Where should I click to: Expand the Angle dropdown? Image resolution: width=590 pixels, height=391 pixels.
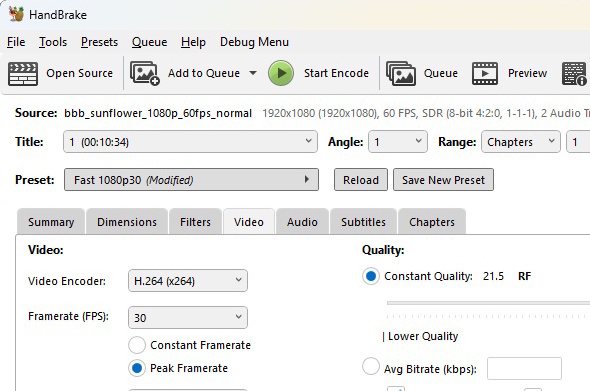[398, 142]
